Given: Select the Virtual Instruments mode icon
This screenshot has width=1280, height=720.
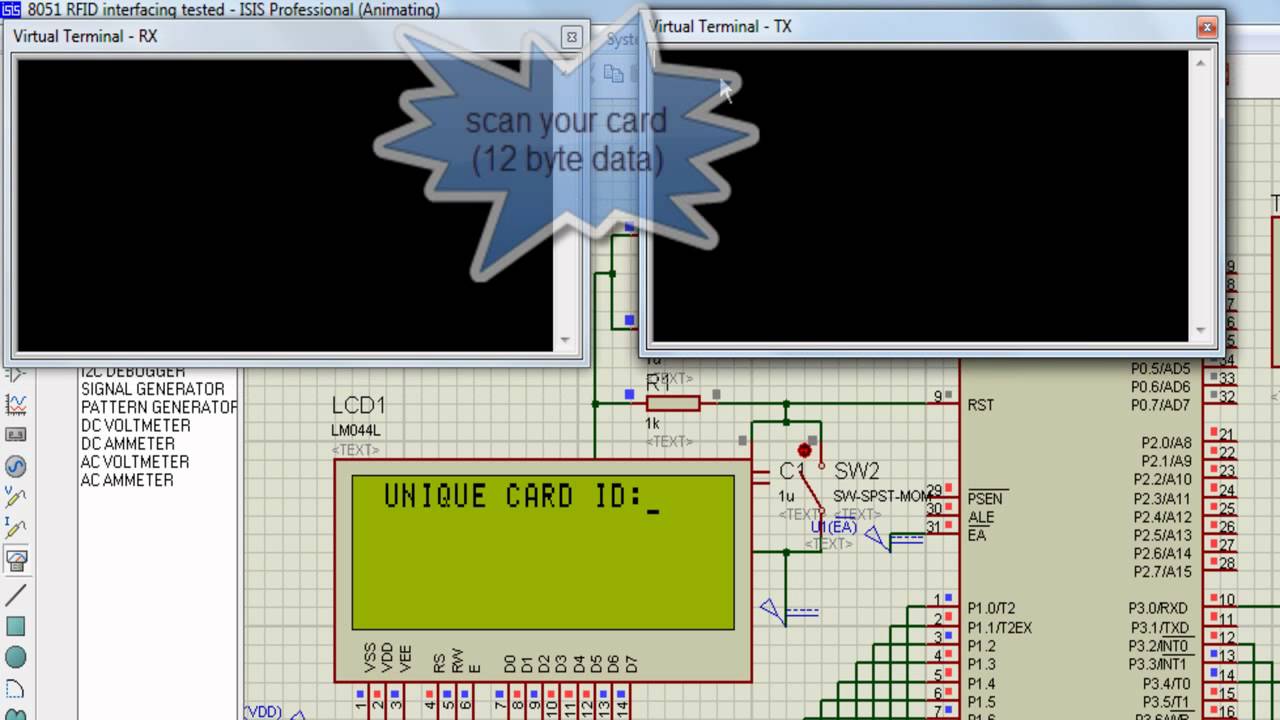Looking at the screenshot, I should coord(15,559).
